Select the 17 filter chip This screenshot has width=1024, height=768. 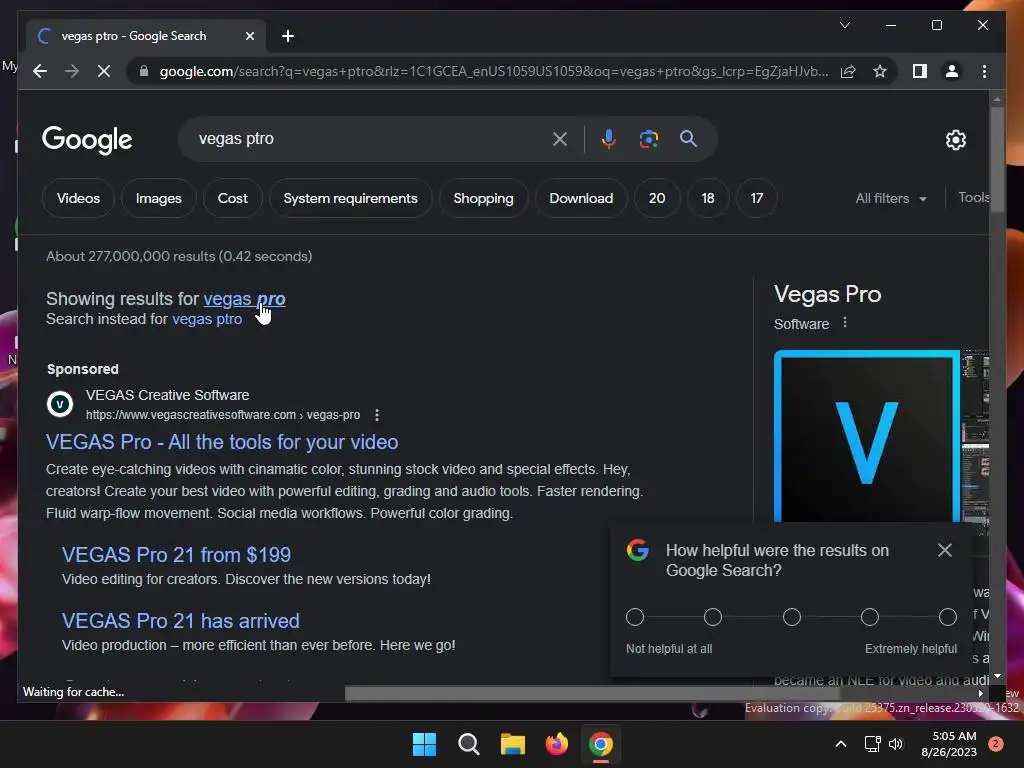(757, 199)
